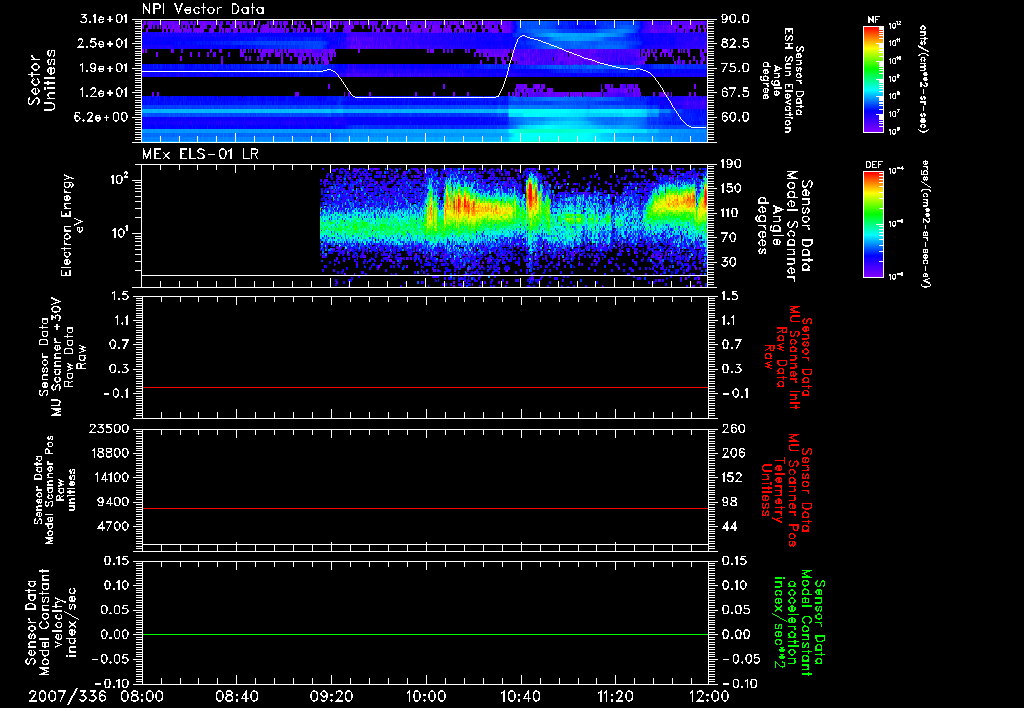Click the 'Electron Energy eV' axis title
Viewport: 1024px width, 708px height.
[x=72, y=225]
